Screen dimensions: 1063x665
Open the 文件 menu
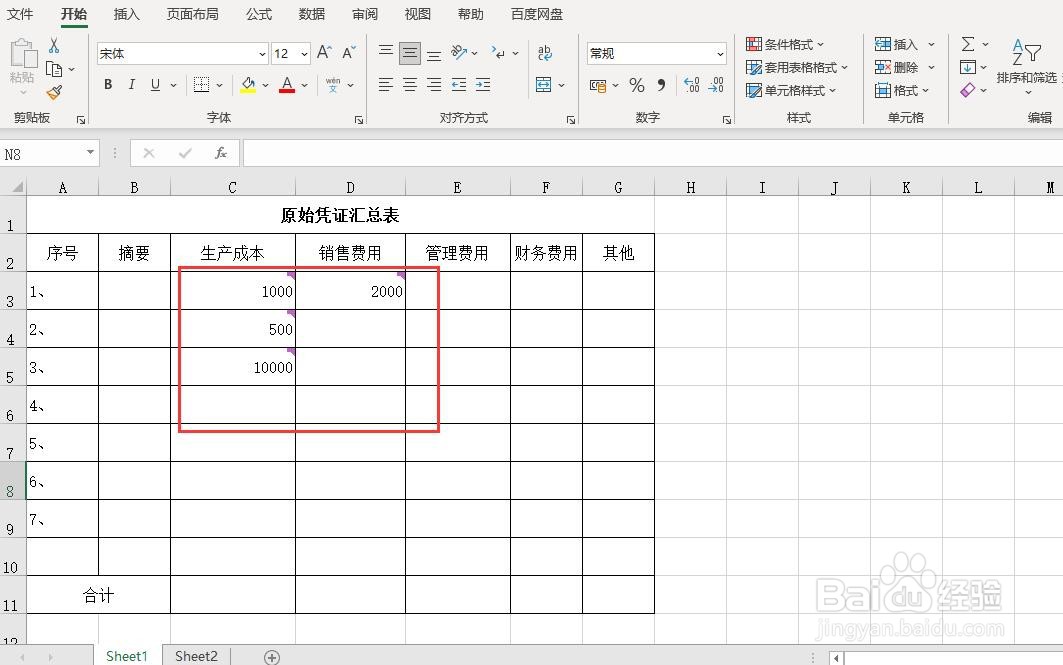pos(20,14)
